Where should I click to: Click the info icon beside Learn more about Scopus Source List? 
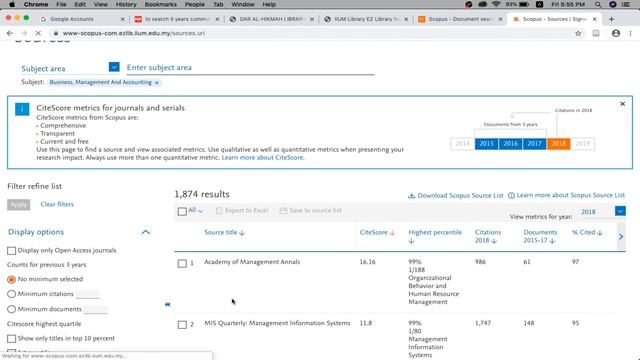click(511, 196)
